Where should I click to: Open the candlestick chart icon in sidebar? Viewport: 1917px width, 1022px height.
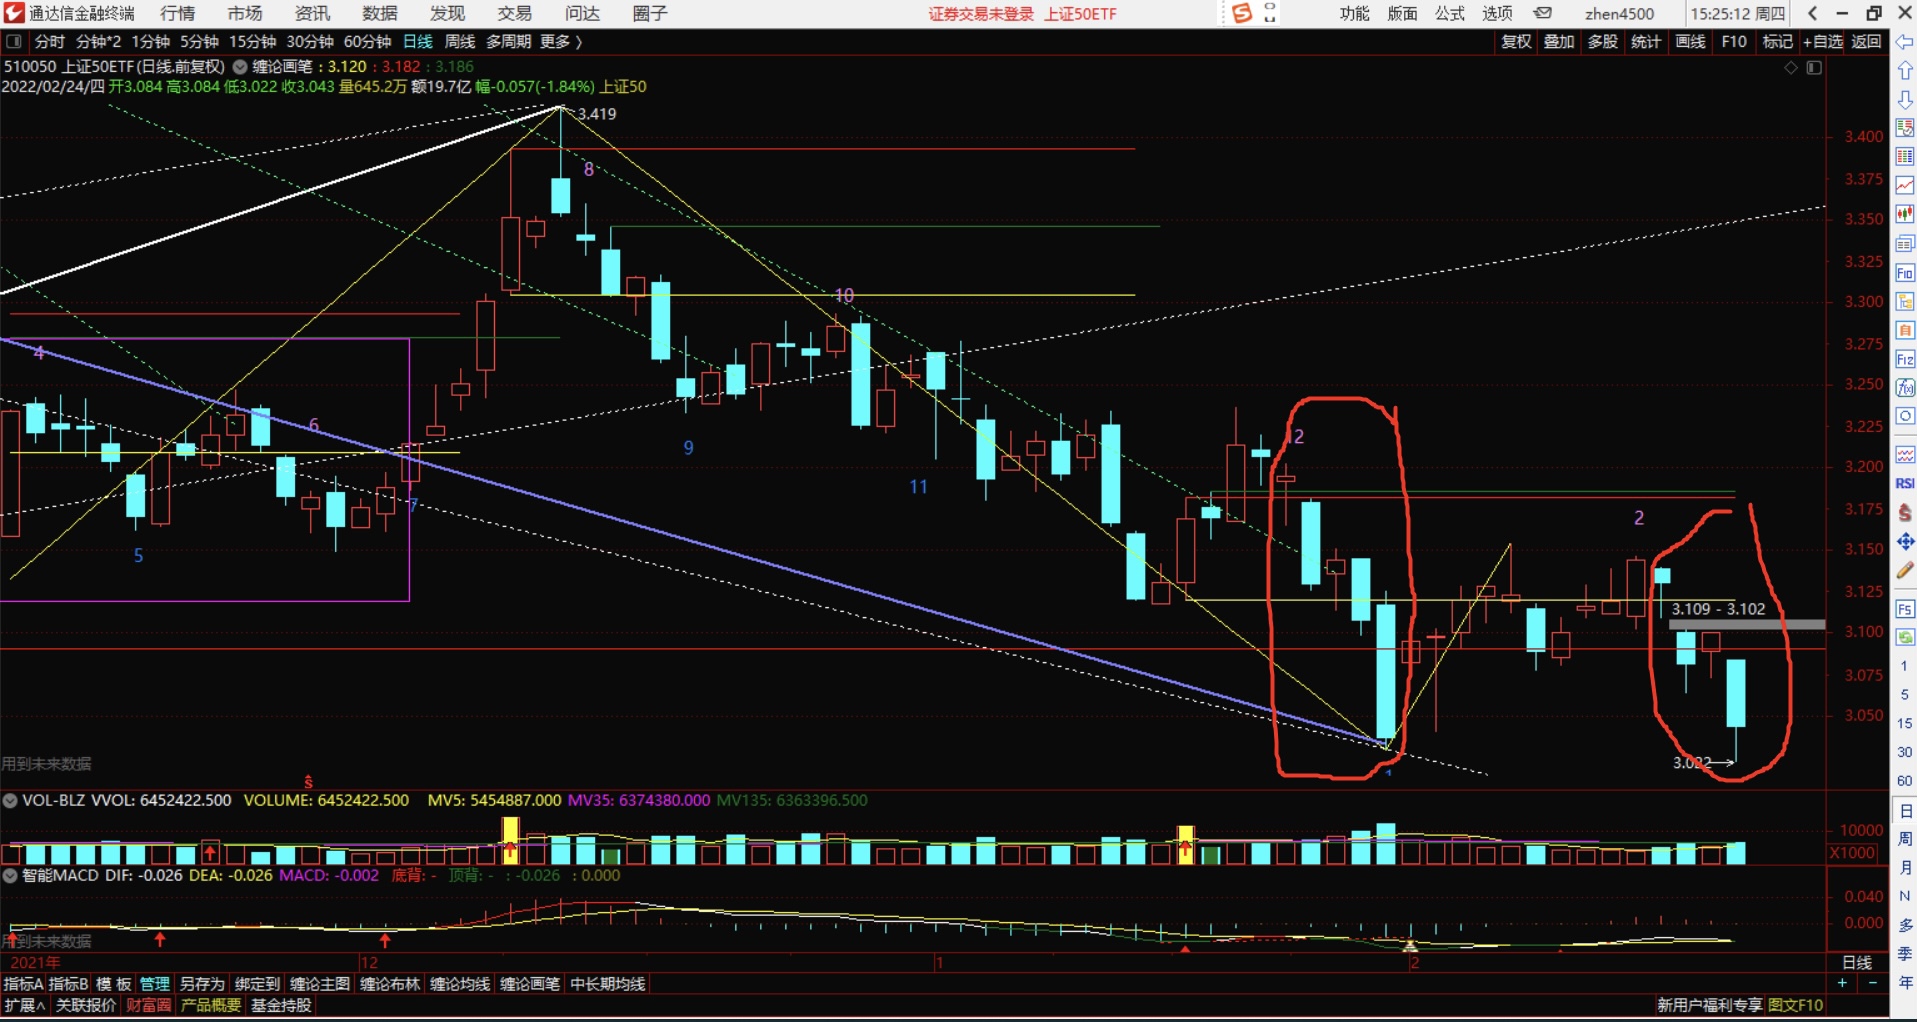pyautogui.click(x=1905, y=214)
